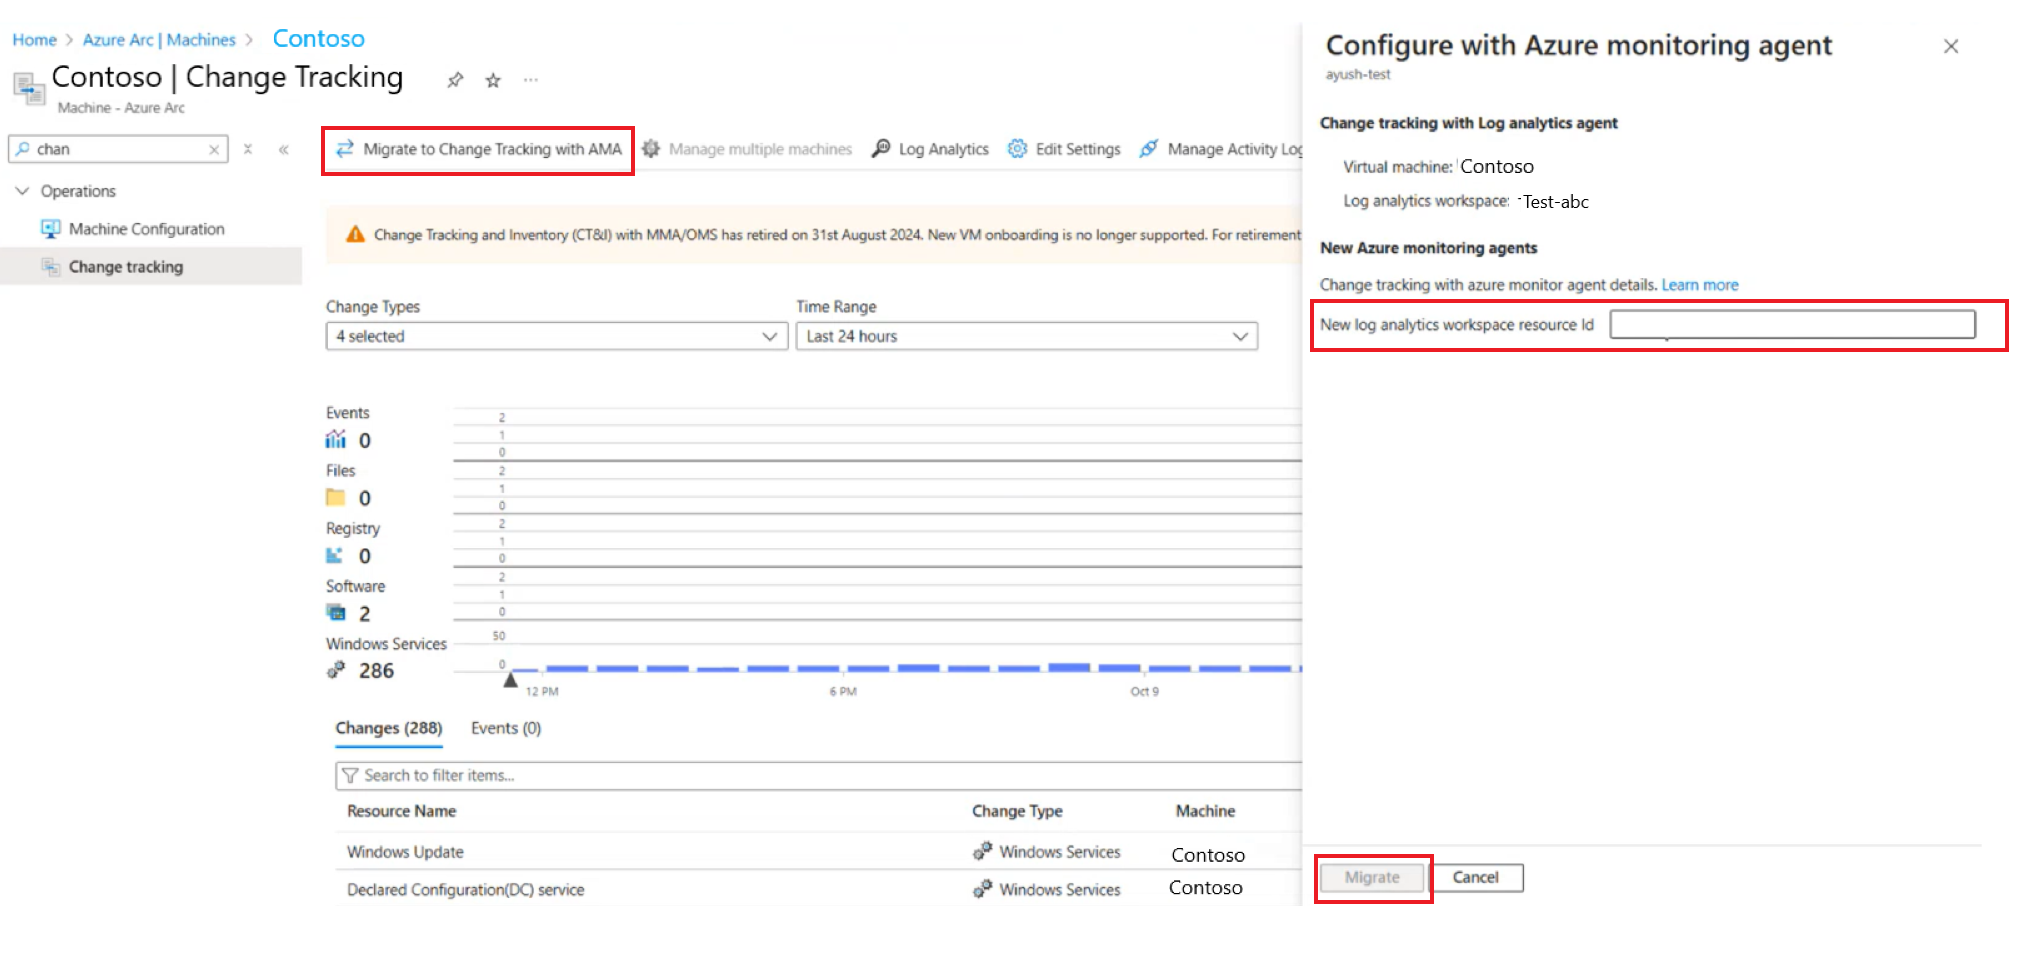Click the Manage Activity Log rocket icon

(x=1149, y=149)
